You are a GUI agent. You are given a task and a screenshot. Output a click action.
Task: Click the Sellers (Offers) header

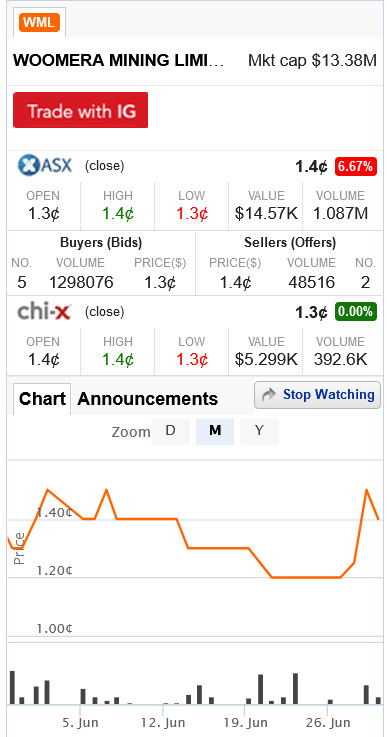(x=290, y=243)
